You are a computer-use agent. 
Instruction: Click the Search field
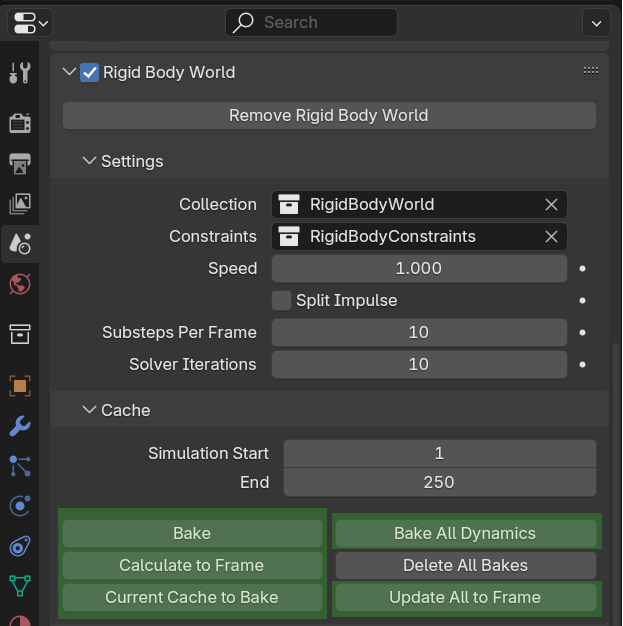[x=312, y=23]
